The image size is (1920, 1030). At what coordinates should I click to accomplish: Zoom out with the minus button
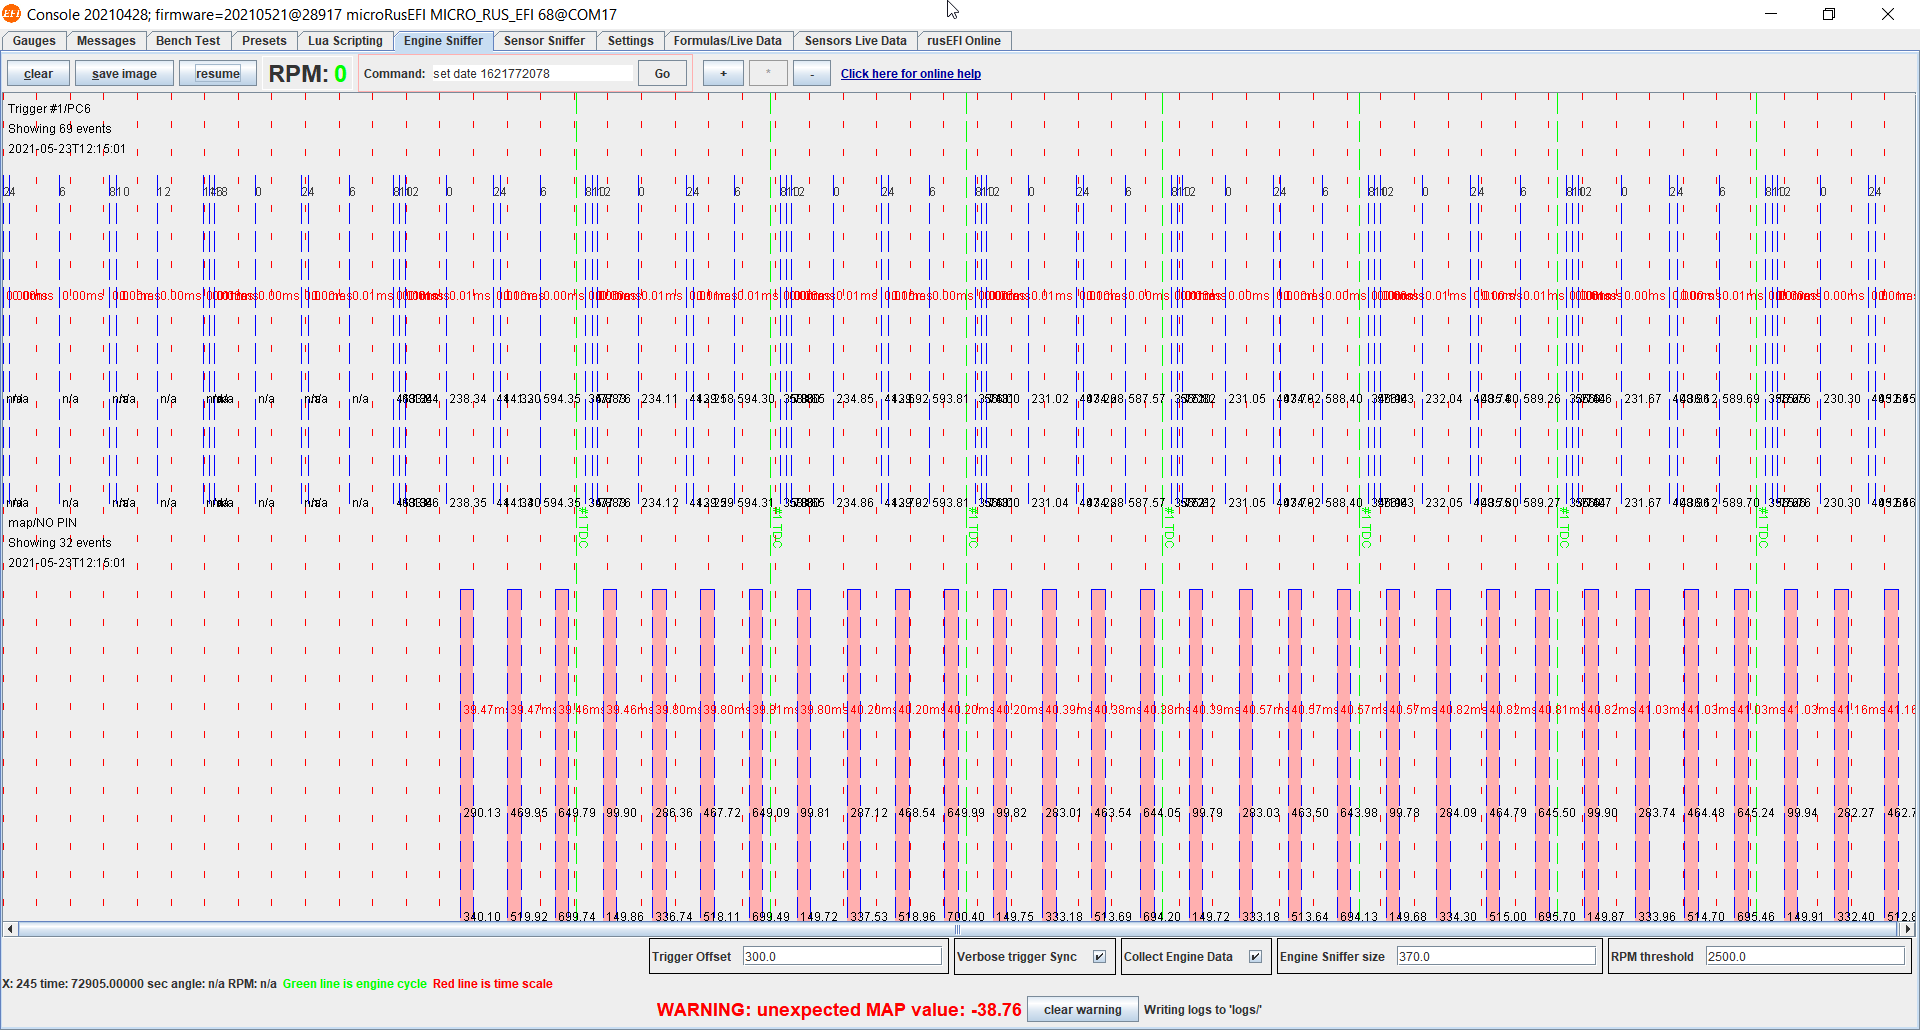(x=812, y=74)
